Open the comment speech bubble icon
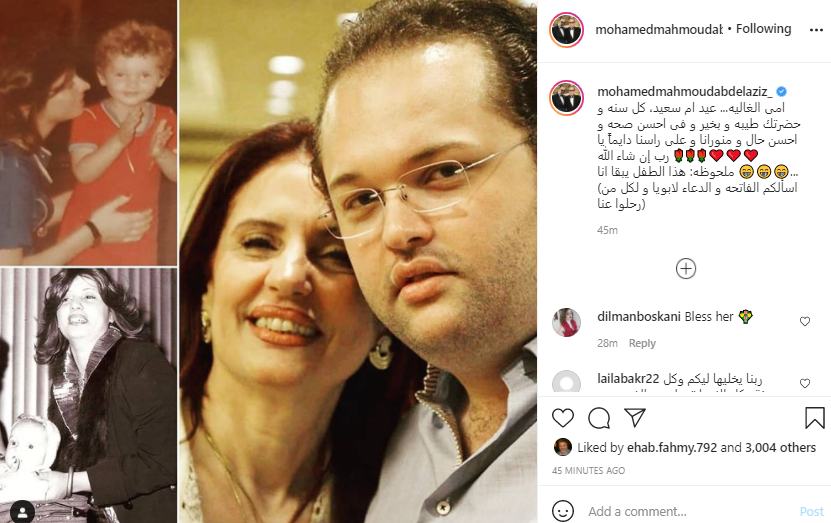 (x=599, y=418)
